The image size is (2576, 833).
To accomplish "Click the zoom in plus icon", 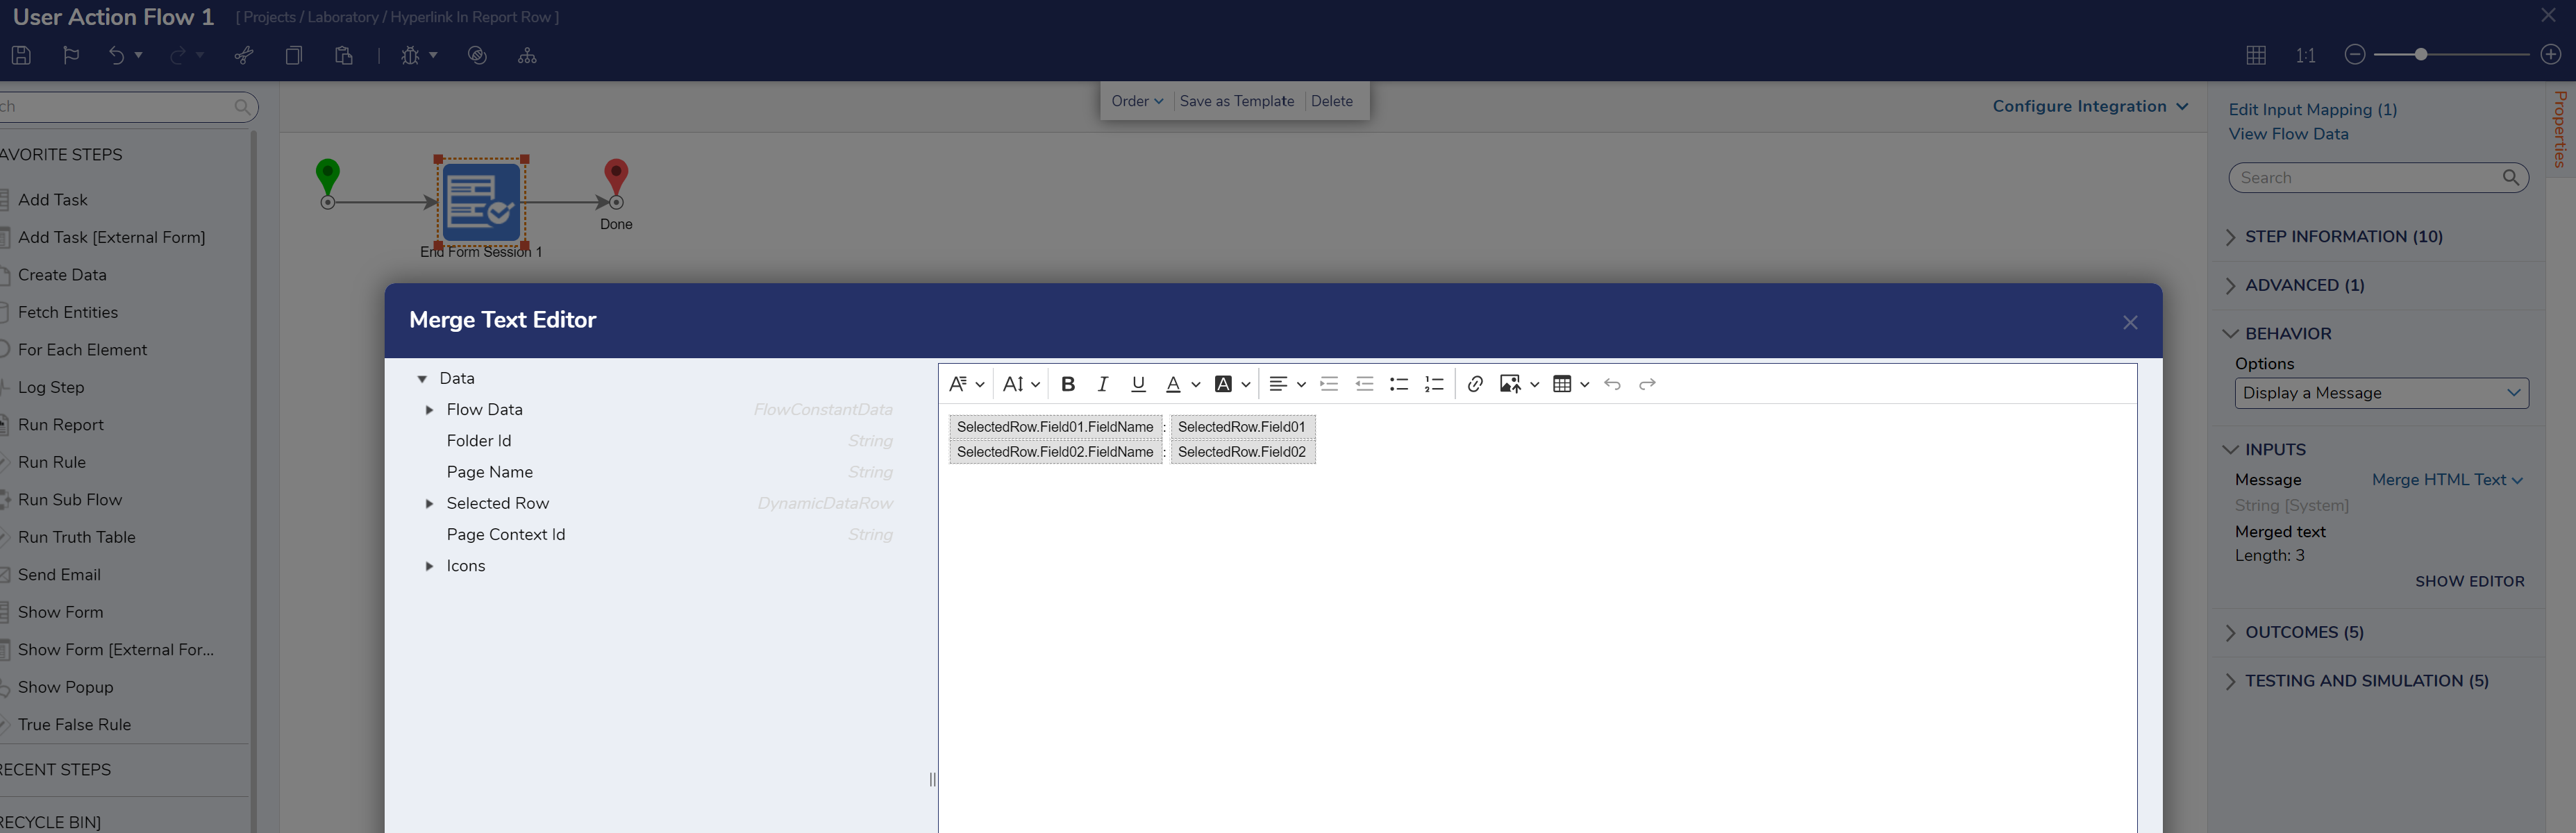I will 2551,55.
